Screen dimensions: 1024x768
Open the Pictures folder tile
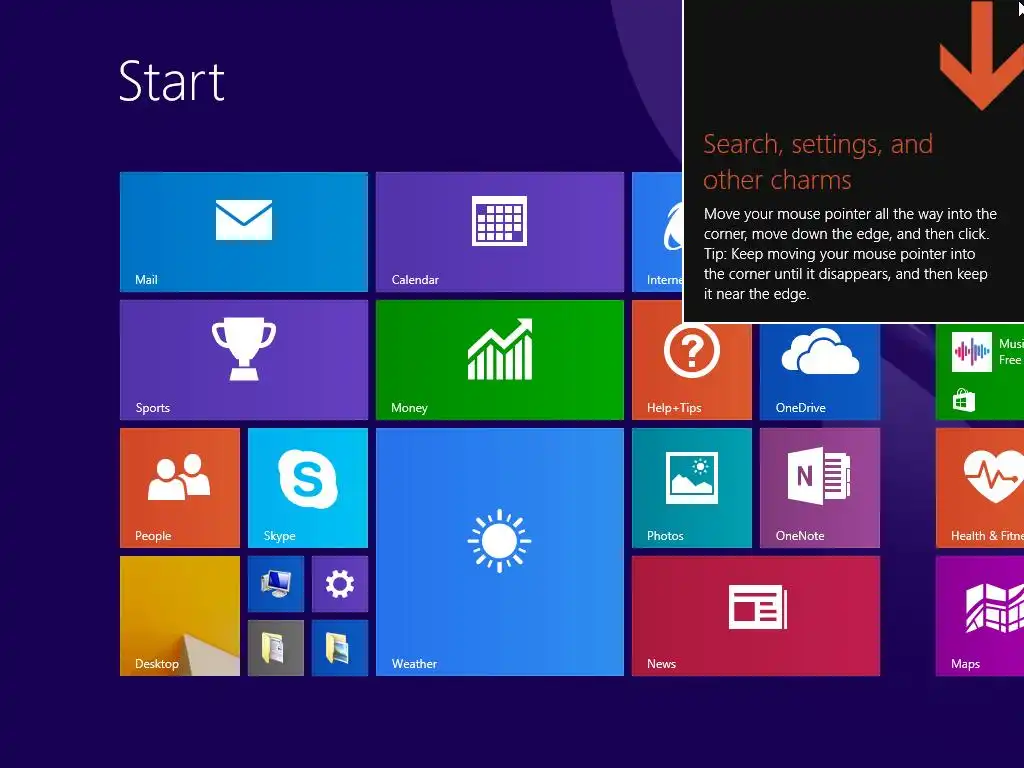(340, 648)
